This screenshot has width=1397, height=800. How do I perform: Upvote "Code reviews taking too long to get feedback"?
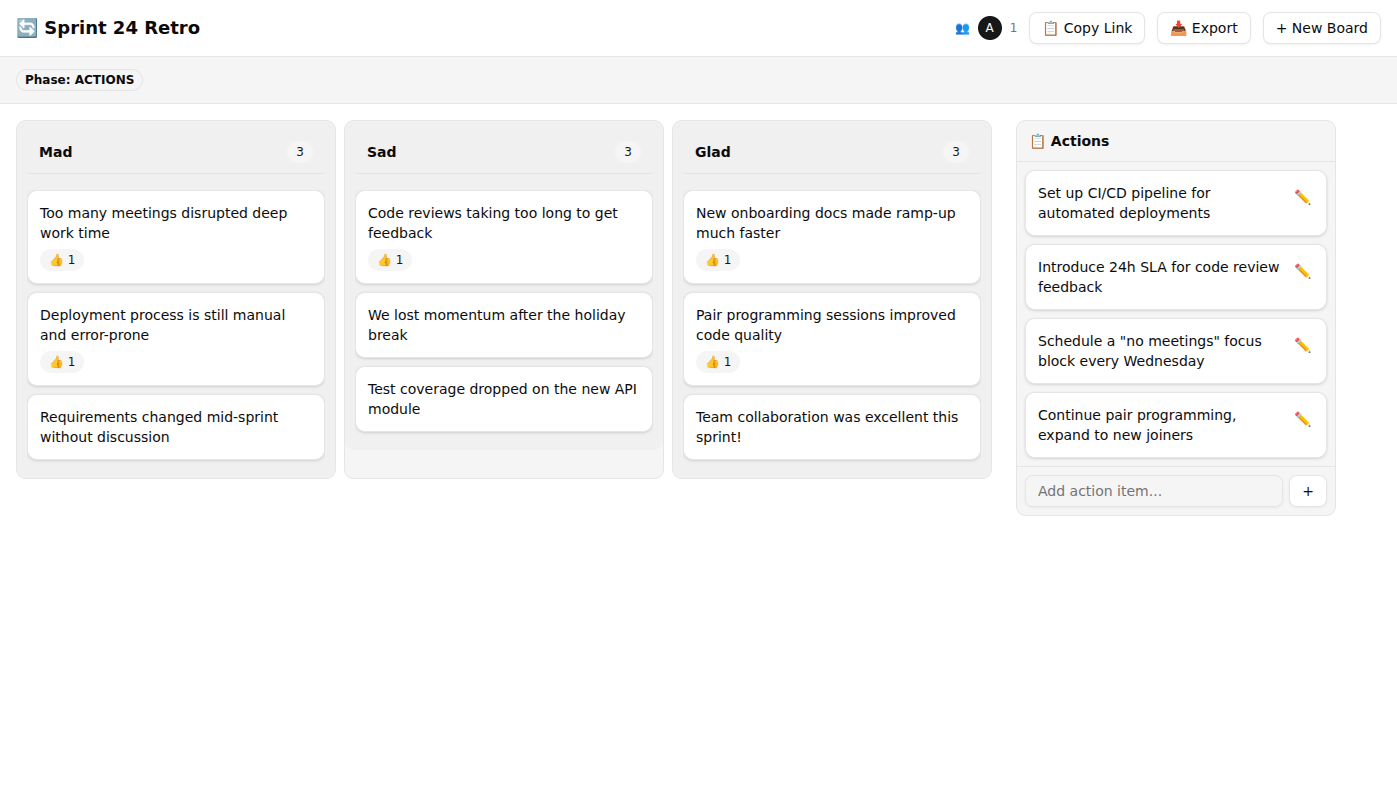point(389,260)
